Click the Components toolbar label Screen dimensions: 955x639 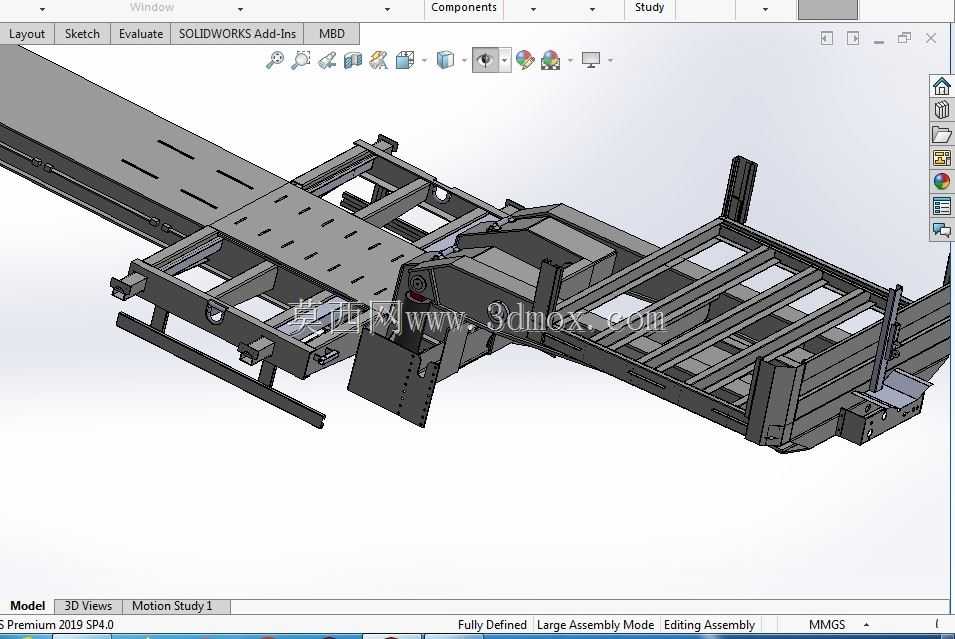pos(463,7)
